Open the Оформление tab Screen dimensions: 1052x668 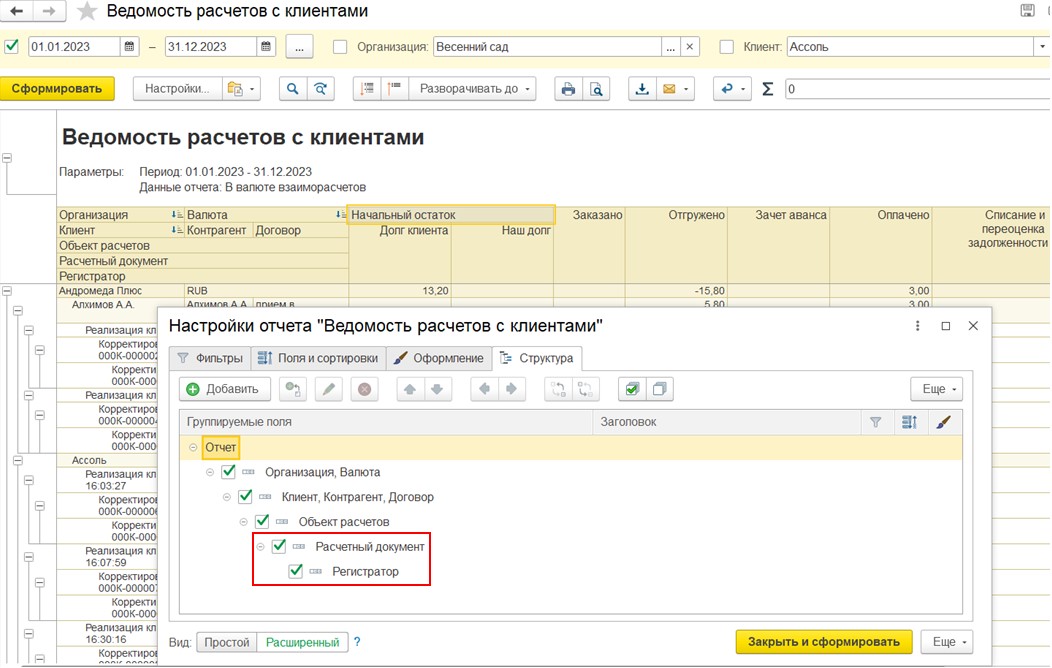438,358
